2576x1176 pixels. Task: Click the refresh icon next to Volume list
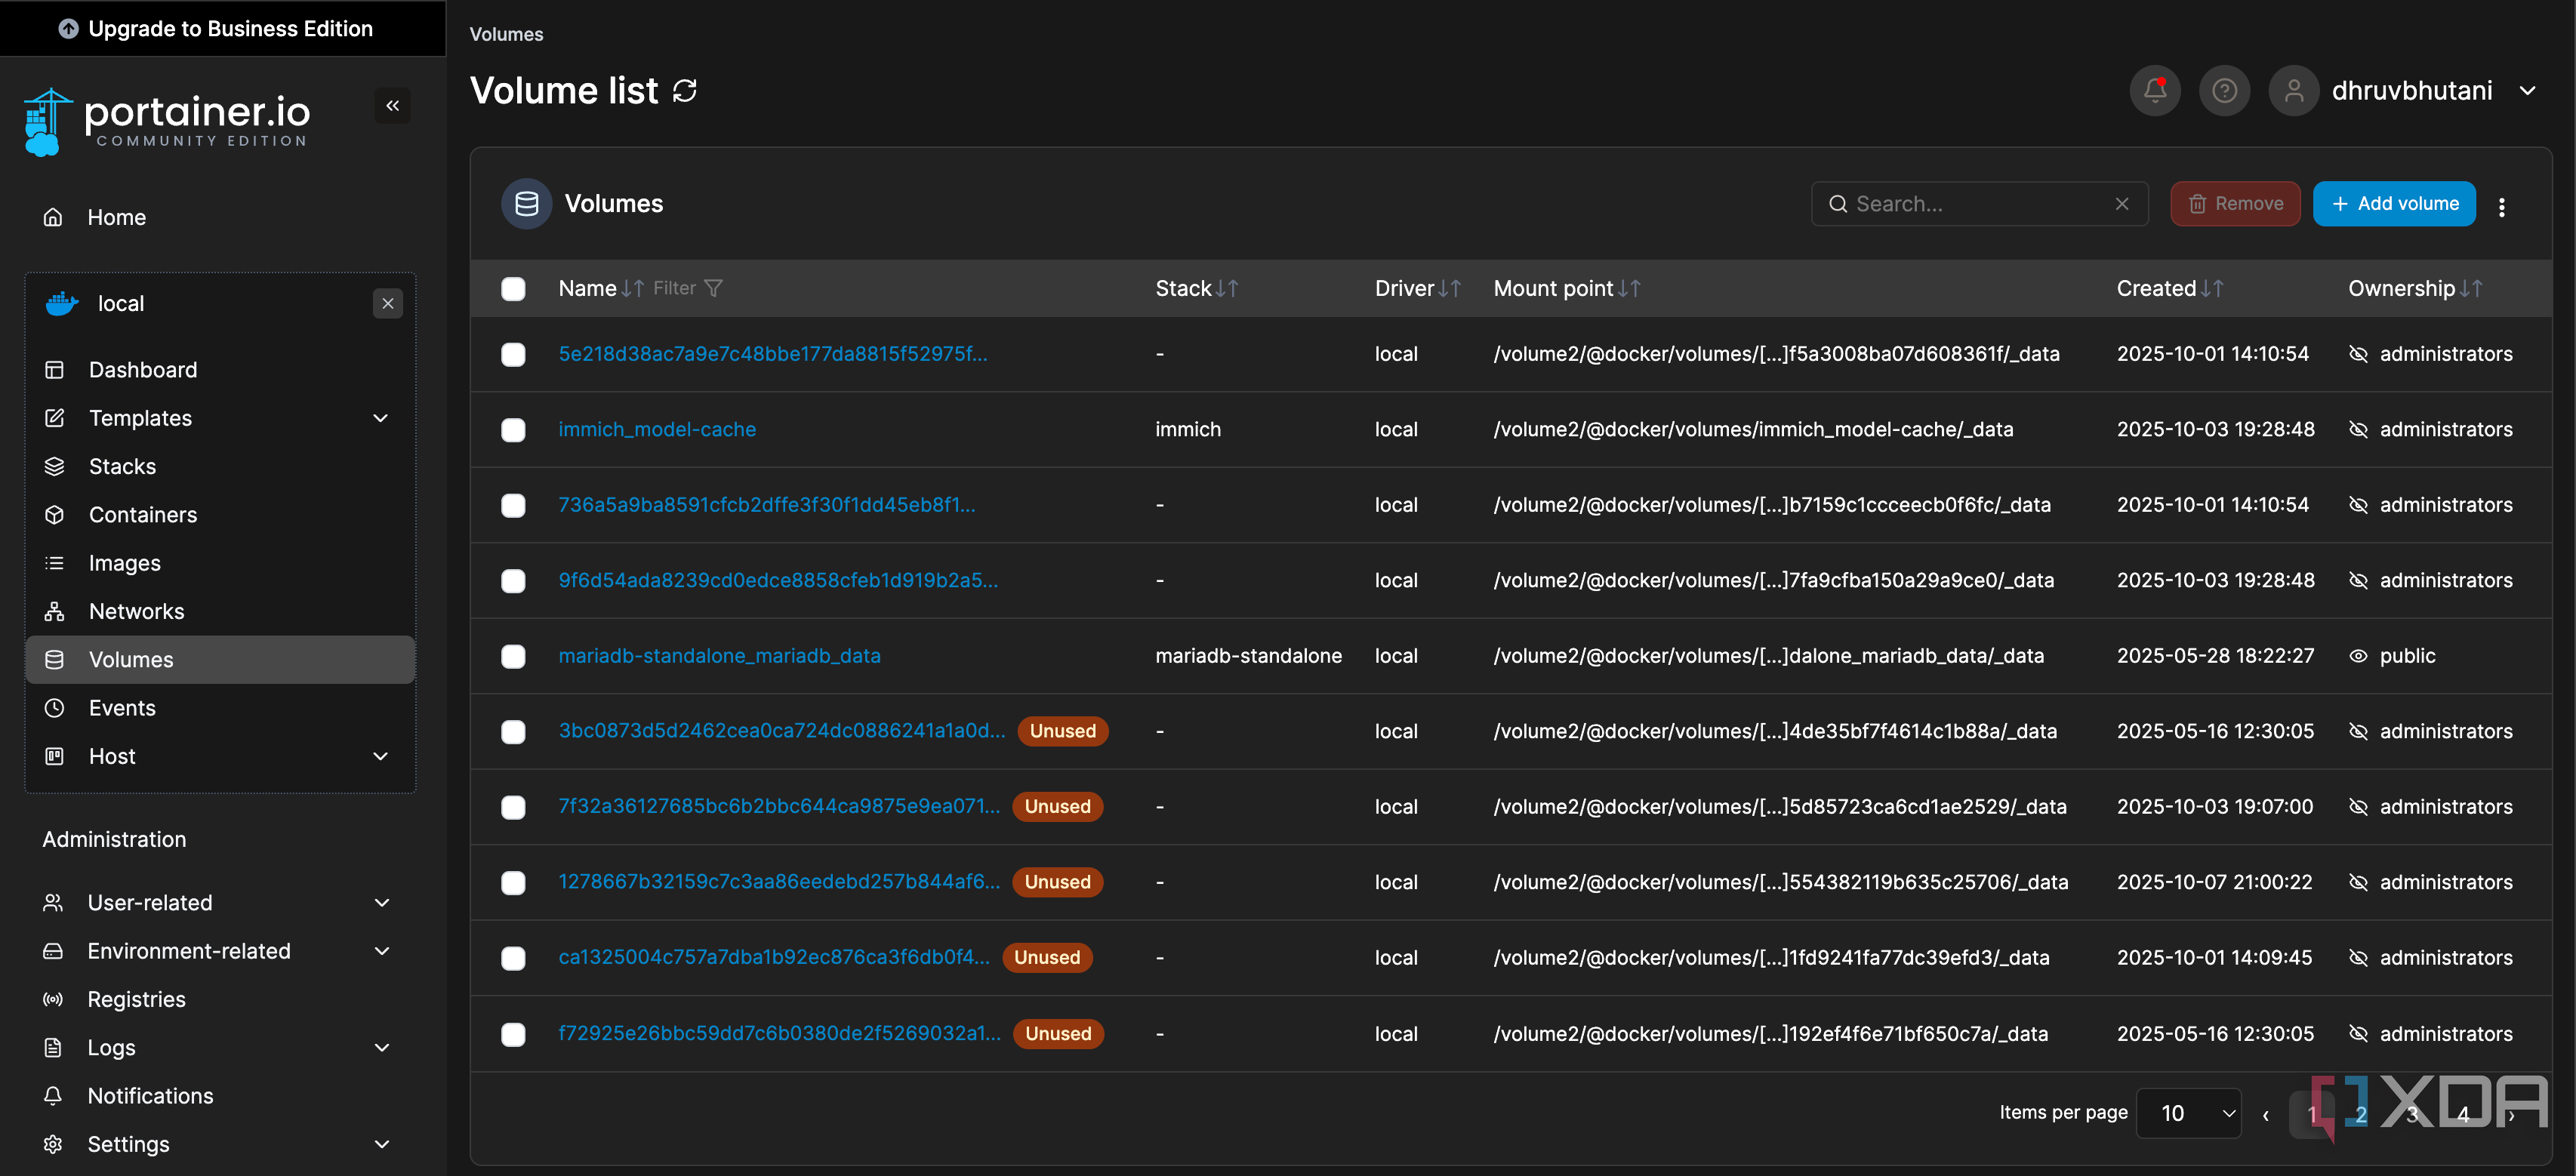tap(685, 91)
